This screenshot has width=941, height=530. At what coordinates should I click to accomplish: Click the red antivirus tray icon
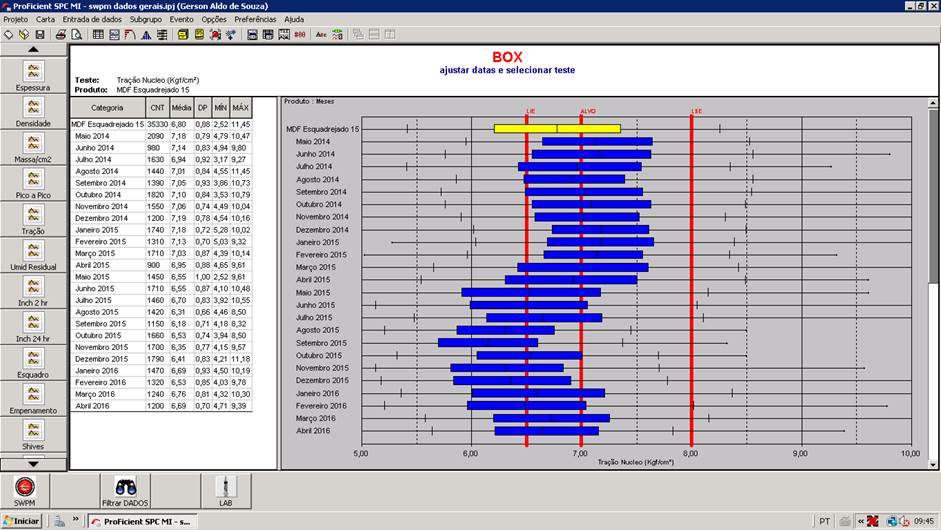pyautogui.click(x=873, y=521)
